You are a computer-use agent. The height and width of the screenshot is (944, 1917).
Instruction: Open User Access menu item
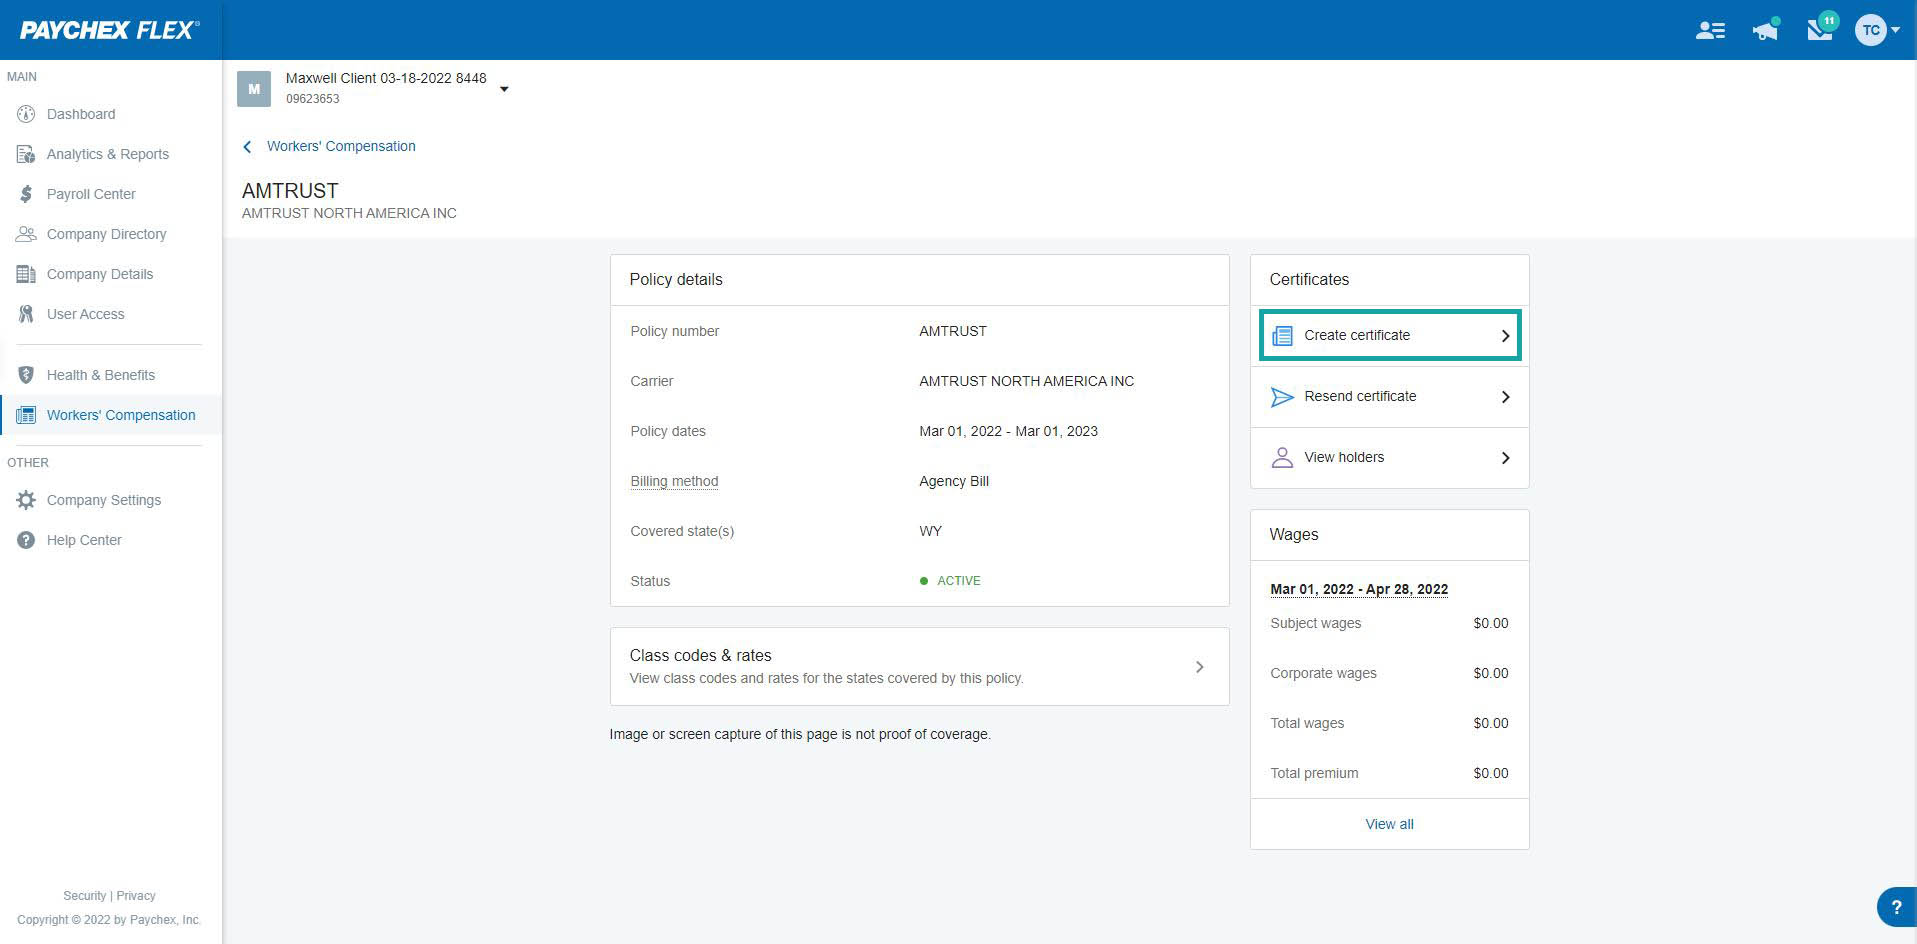(x=86, y=314)
